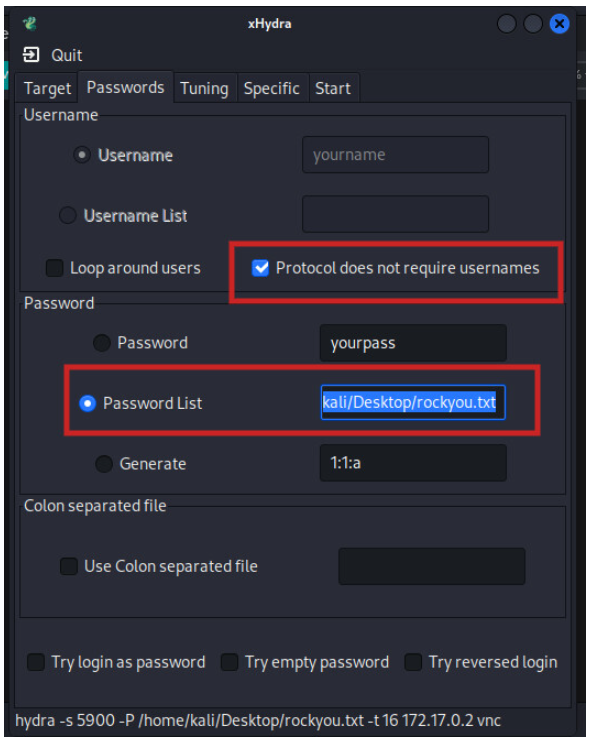Click the yourname username field

[396, 155]
